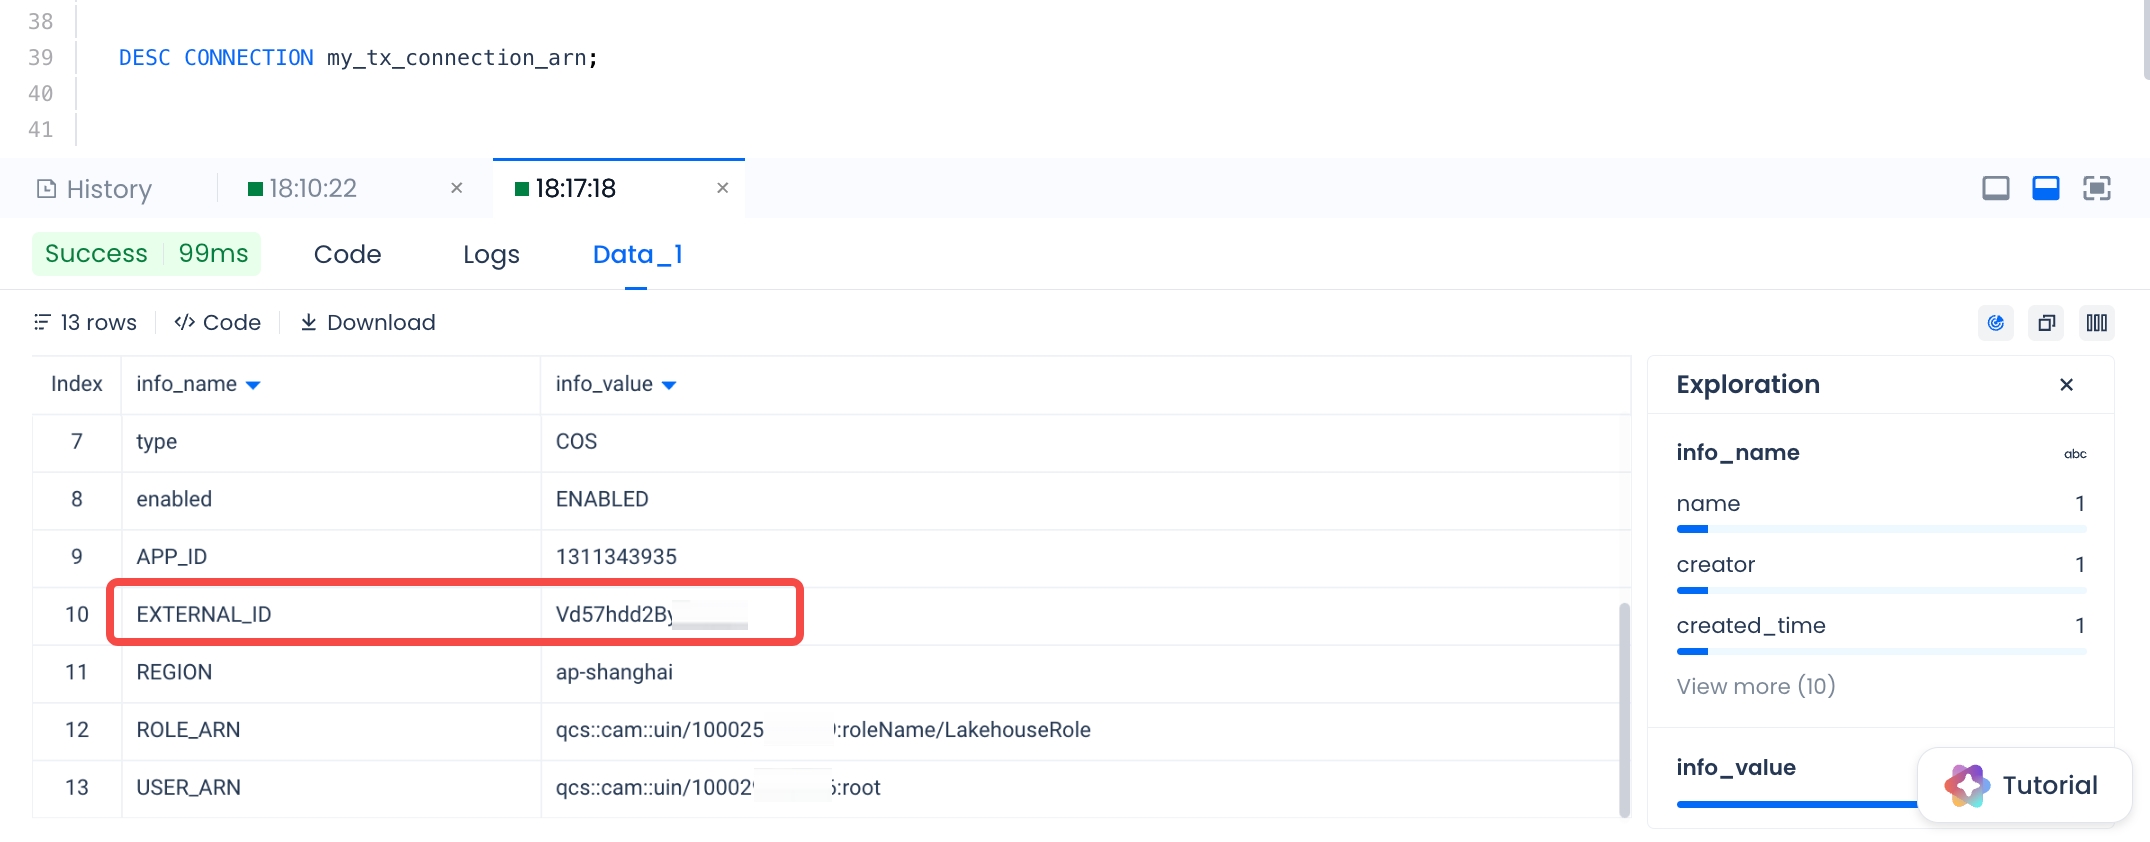
Task: Toggle the column settings icon
Action: pos(2096,323)
